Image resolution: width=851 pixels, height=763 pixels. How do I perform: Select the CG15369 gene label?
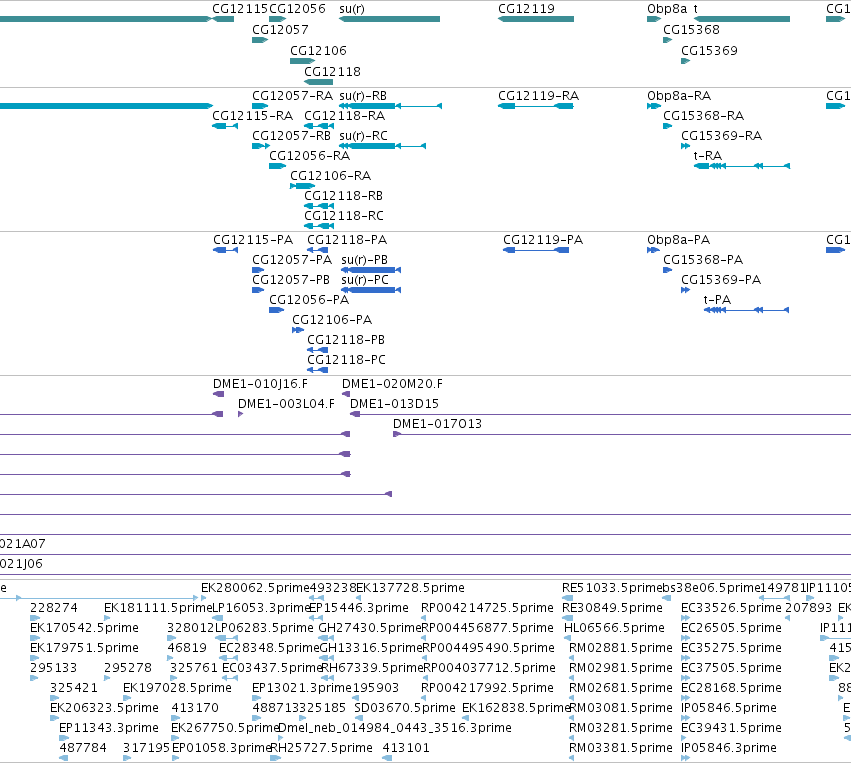tap(709, 50)
